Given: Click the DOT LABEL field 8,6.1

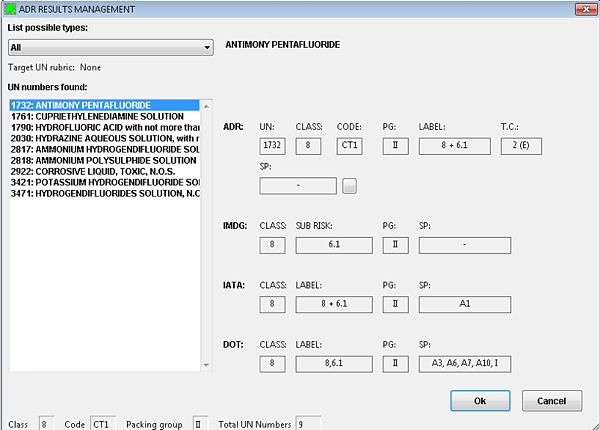Looking at the screenshot, I should (334, 364).
